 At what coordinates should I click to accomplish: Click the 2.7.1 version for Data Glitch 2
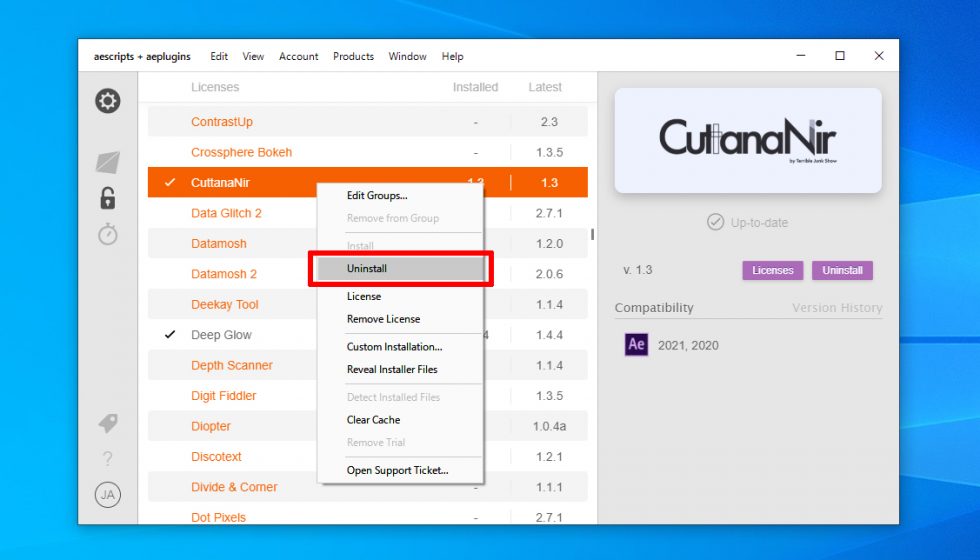(x=549, y=213)
